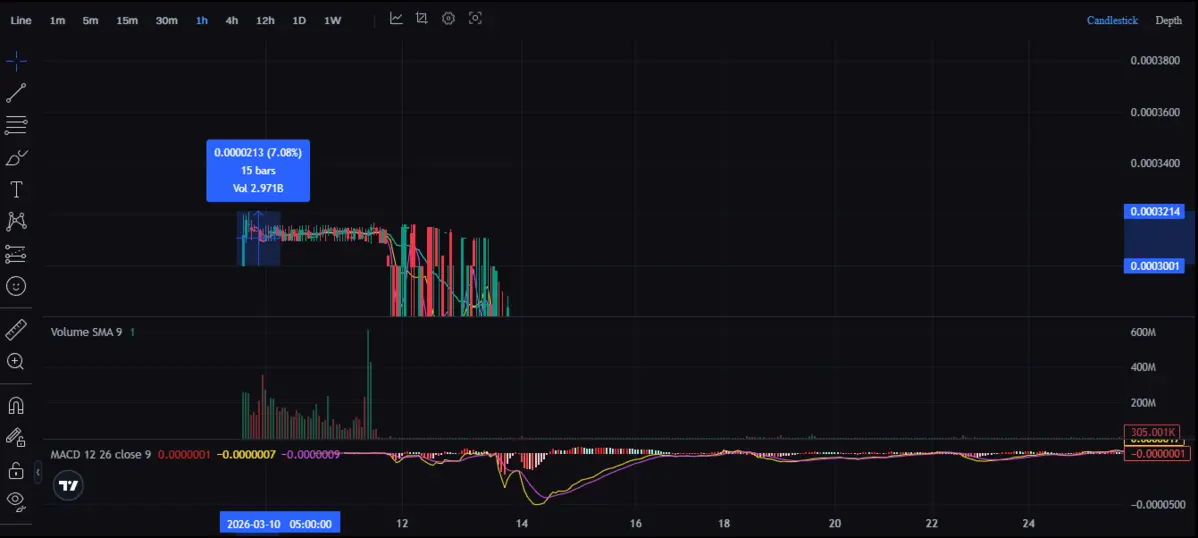
Task: Select the brush drawing tool
Action: (16, 157)
